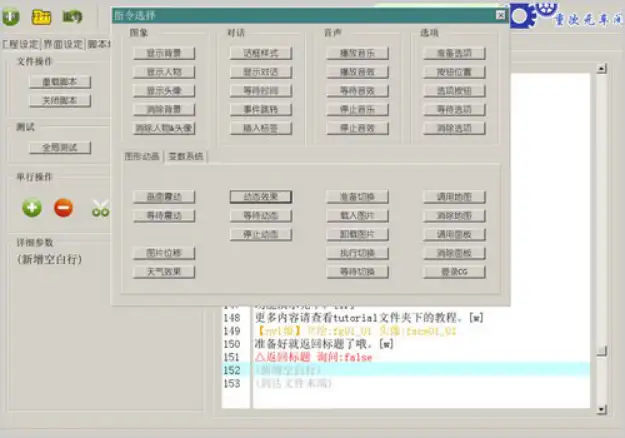
Task: Click the 停止音乐 button
Action: 358,110
